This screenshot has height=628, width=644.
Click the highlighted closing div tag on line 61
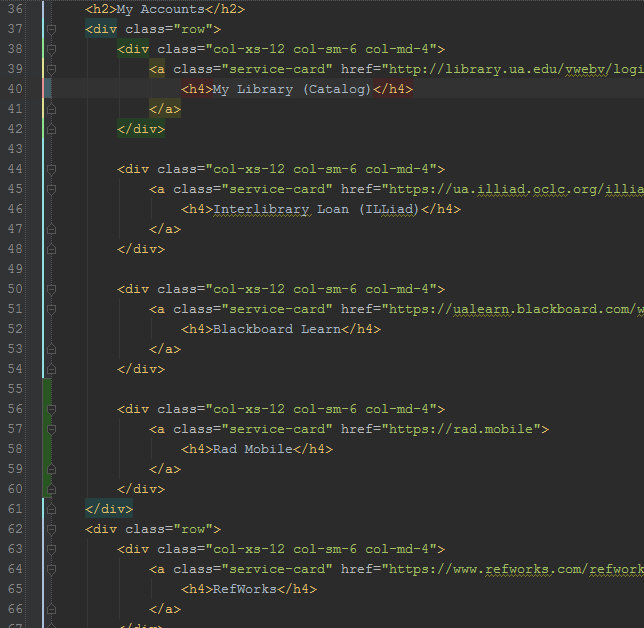109,509
